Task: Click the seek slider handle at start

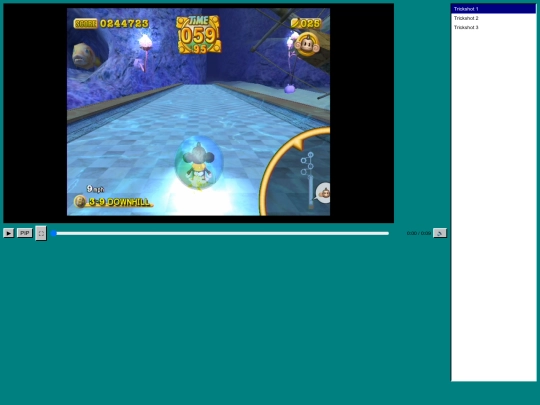Action: point(53,233)
